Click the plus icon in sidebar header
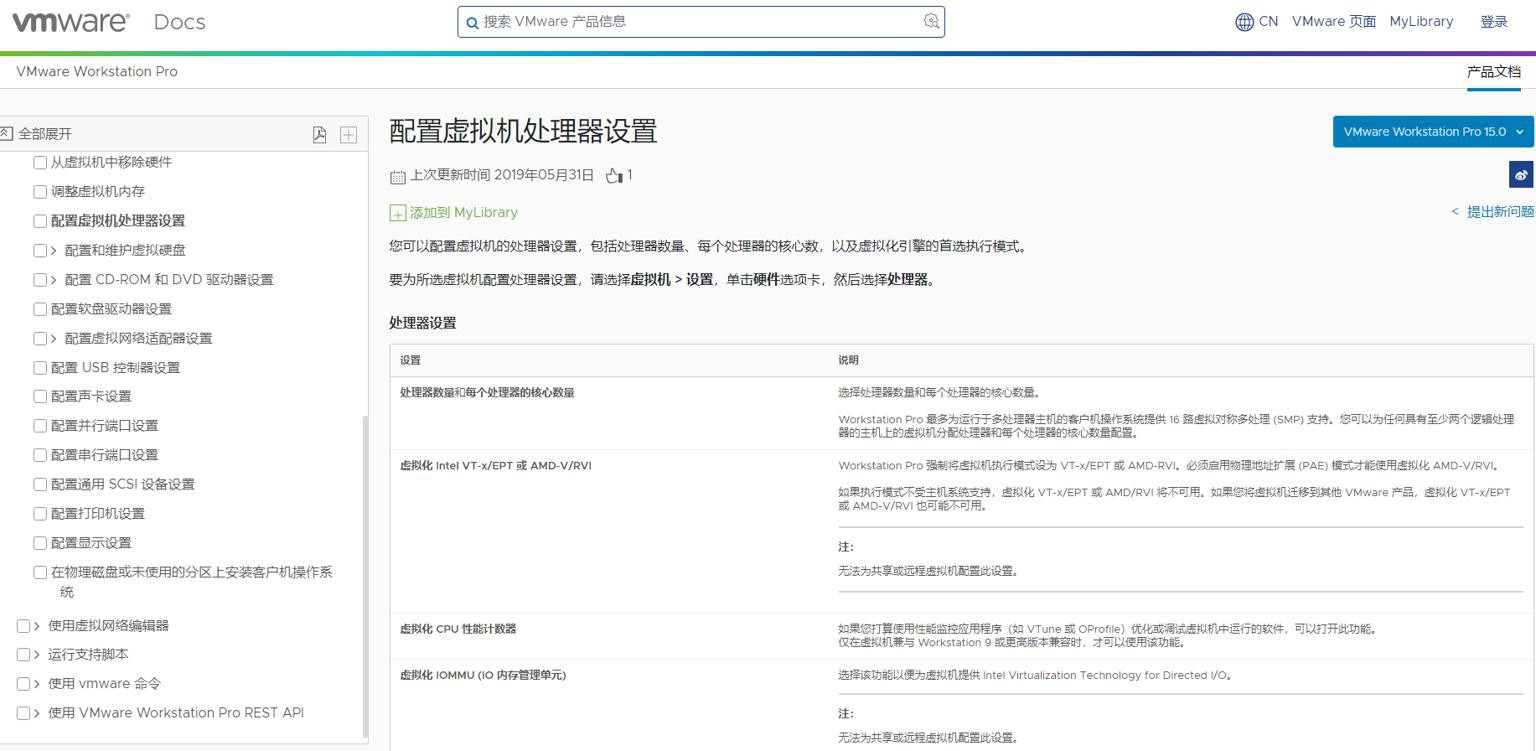Image resolution: width=1536 pixels, height=751 pixels. [x=348, y=134]
